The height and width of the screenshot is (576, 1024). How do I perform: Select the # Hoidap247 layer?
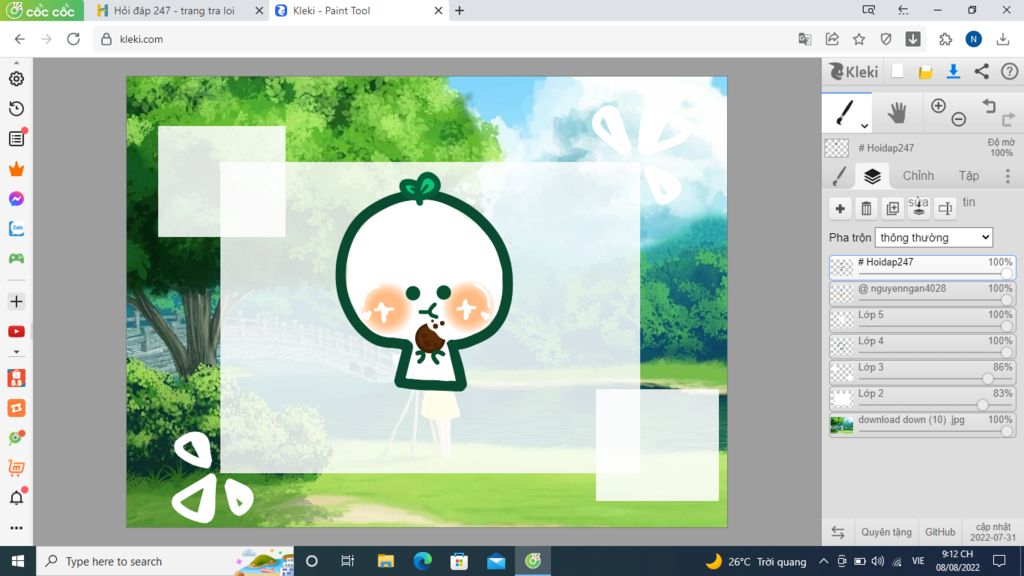[x=922, y=267]
